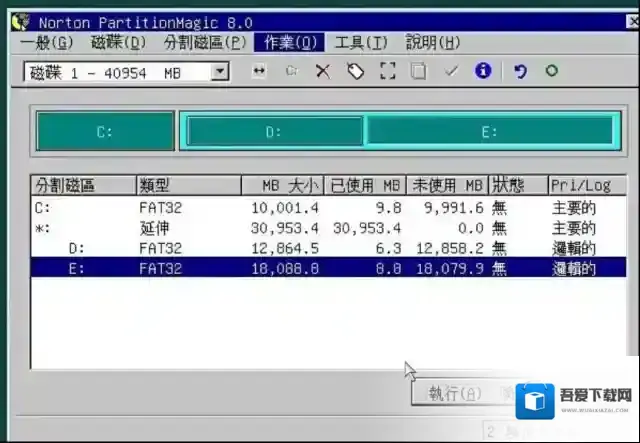Click the 已使用 MB column header

point(365,186)
